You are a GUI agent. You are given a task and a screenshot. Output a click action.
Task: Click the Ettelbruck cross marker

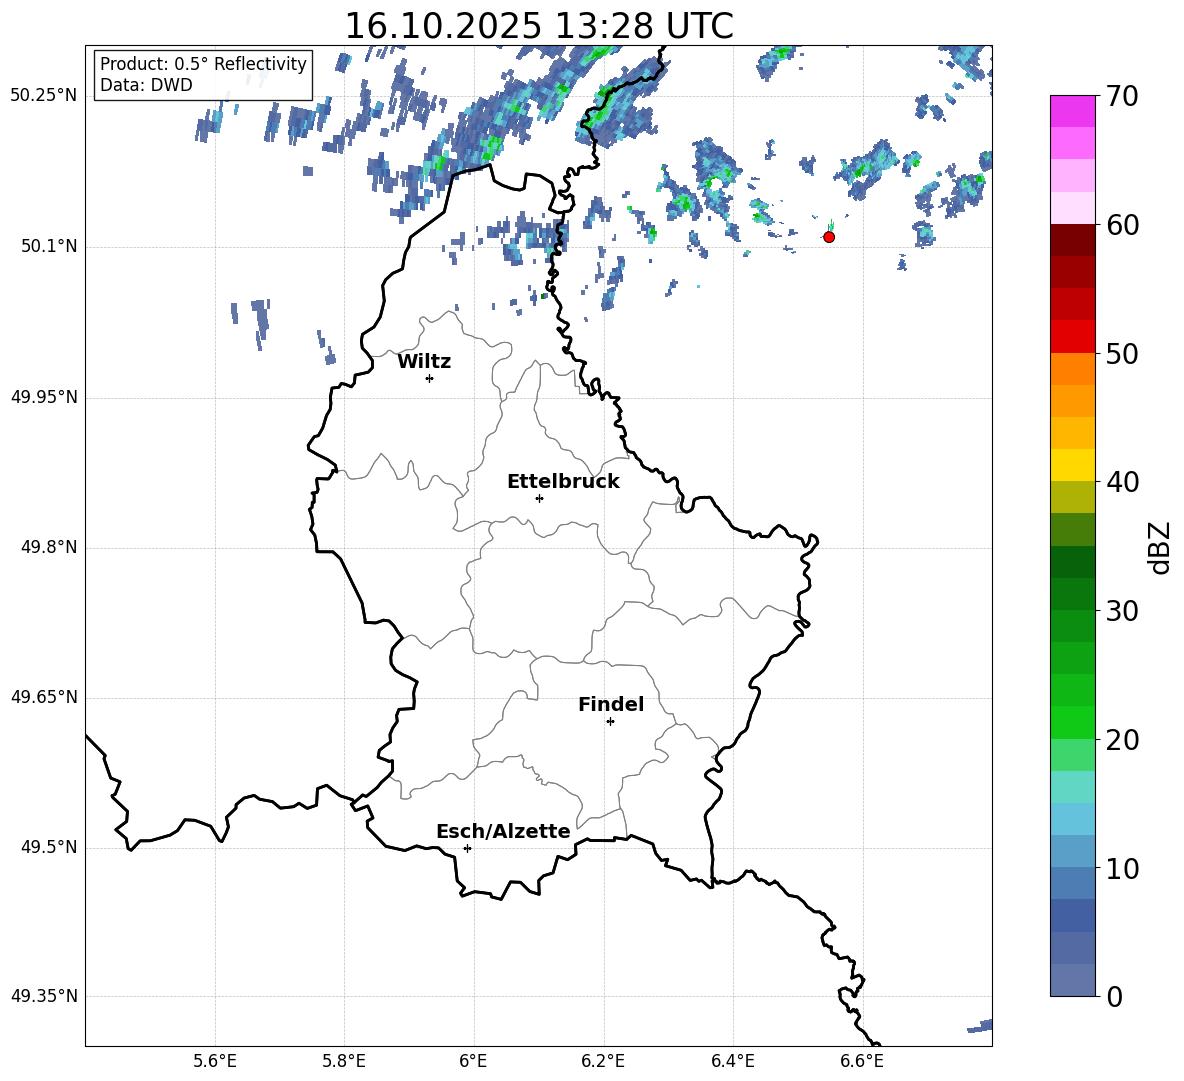539,498
